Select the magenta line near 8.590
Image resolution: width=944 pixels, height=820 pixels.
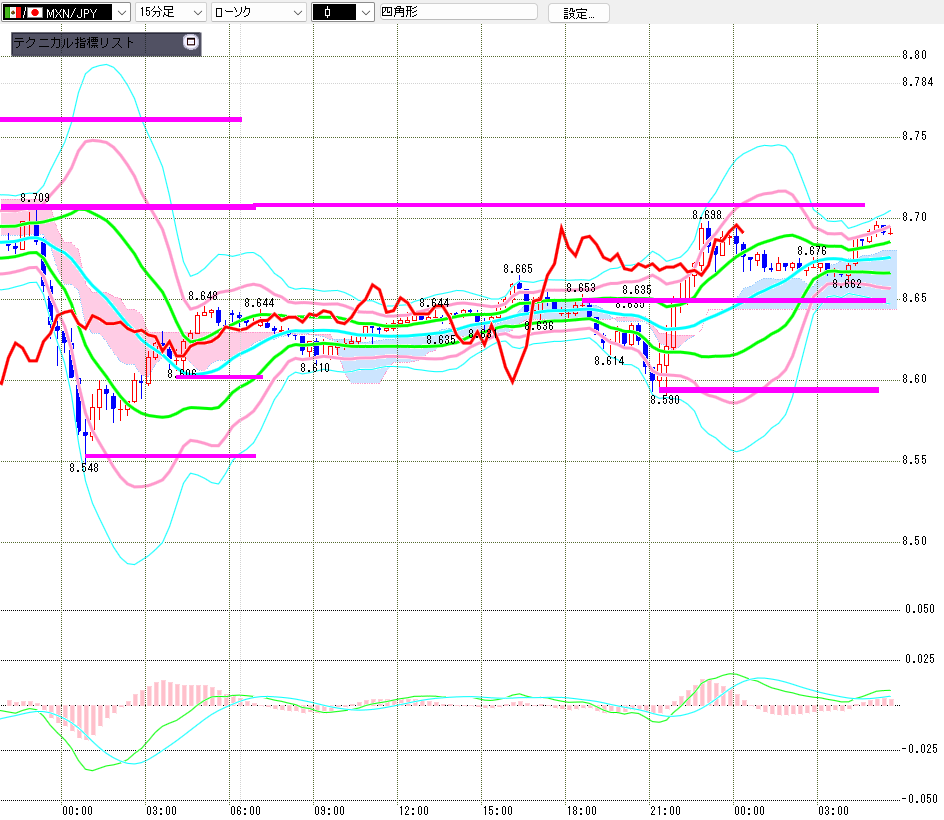point(769,390)
